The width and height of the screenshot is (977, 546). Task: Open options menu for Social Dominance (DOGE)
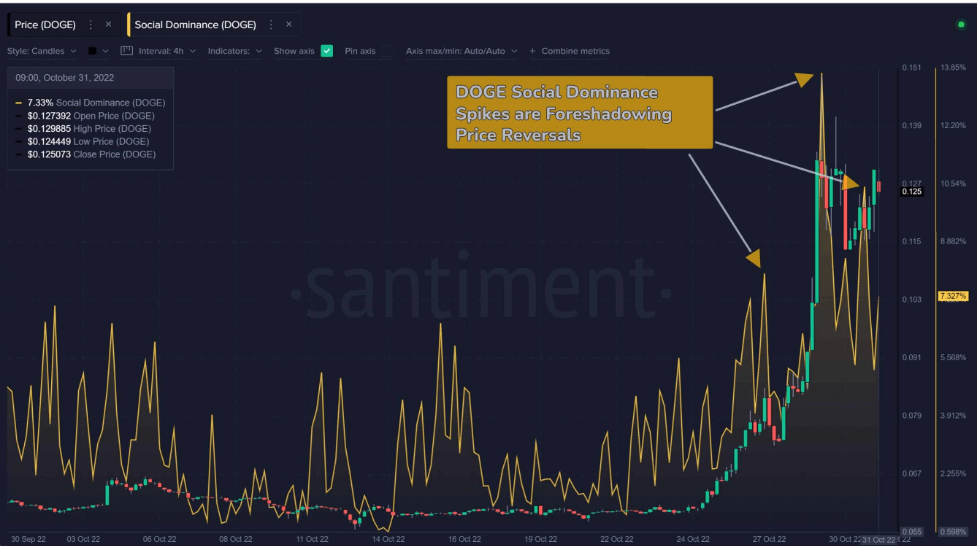(271, 24)
